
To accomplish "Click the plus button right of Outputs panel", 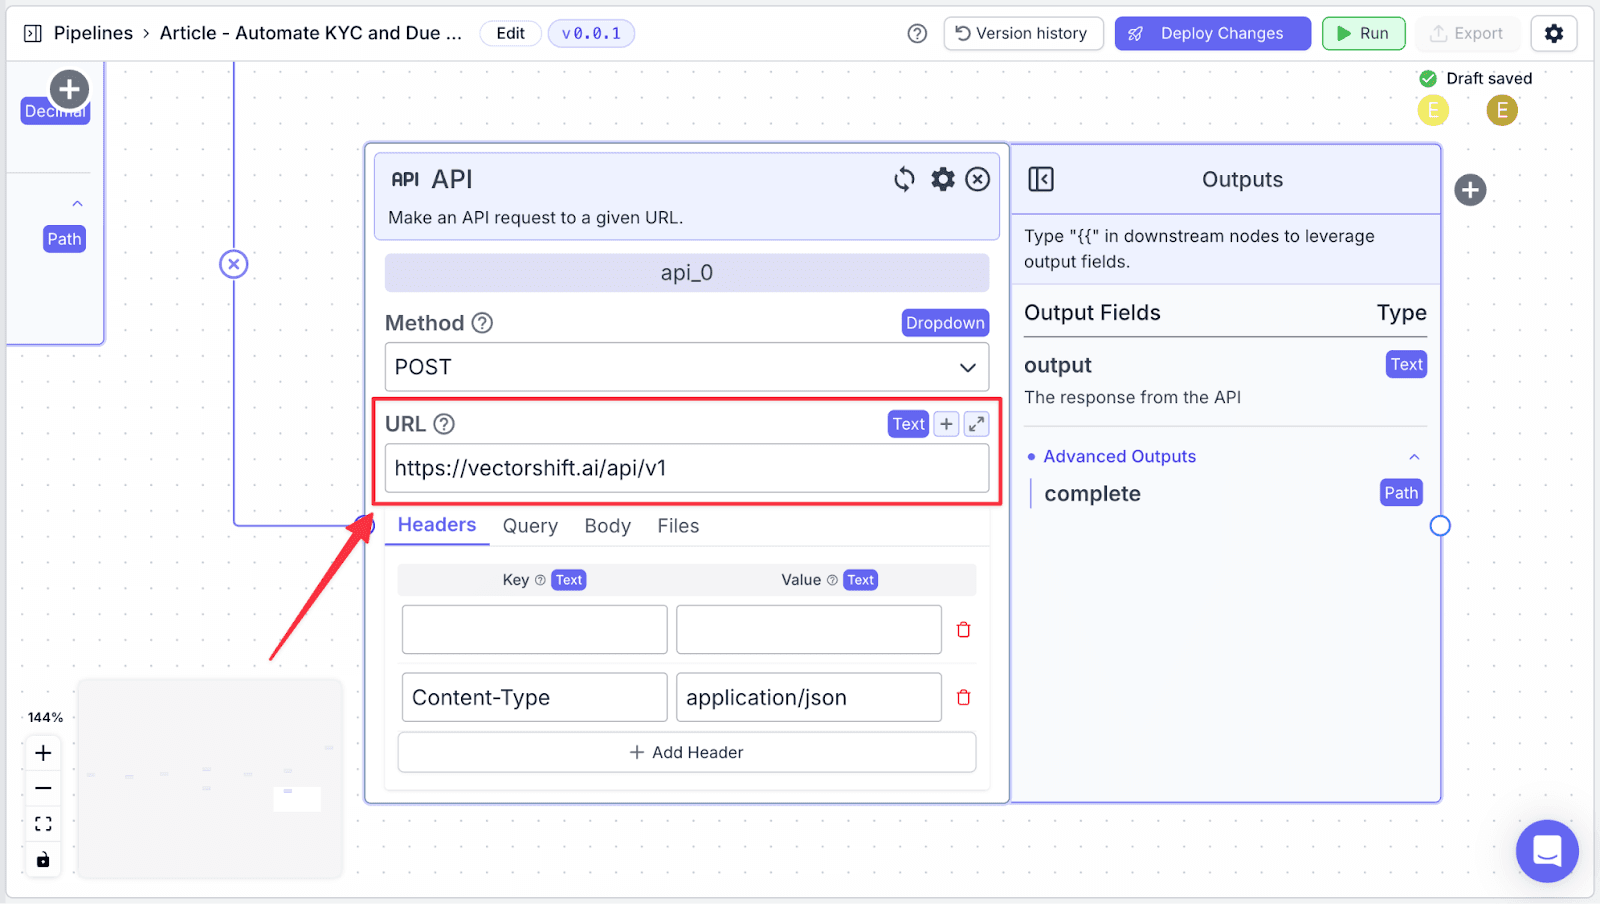I will [x=1470, y=190].
